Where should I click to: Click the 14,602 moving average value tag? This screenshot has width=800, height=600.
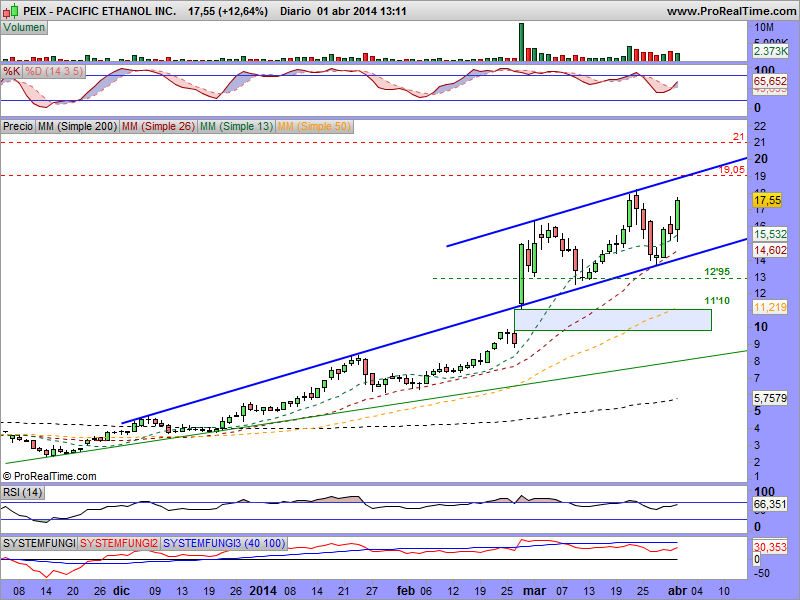click(x=770, y=249)
